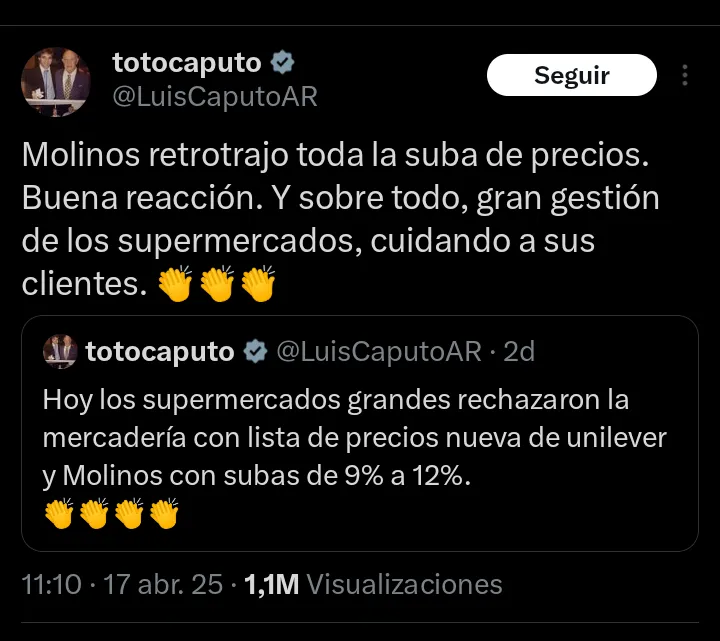
Task: Open the three-dot more options menu
Action: pos(685,76)
